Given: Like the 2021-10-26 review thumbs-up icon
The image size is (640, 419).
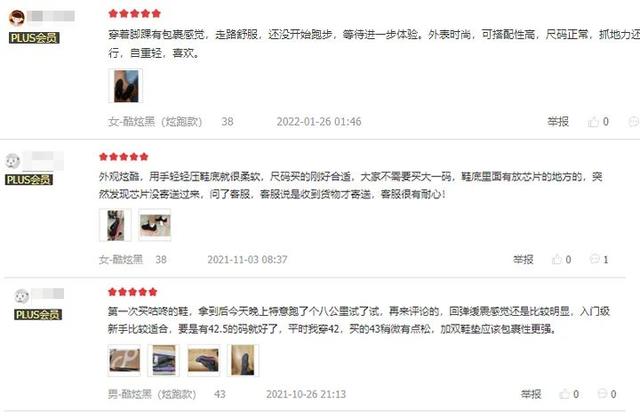Looking at the screenshot, I should coord(564,394).
